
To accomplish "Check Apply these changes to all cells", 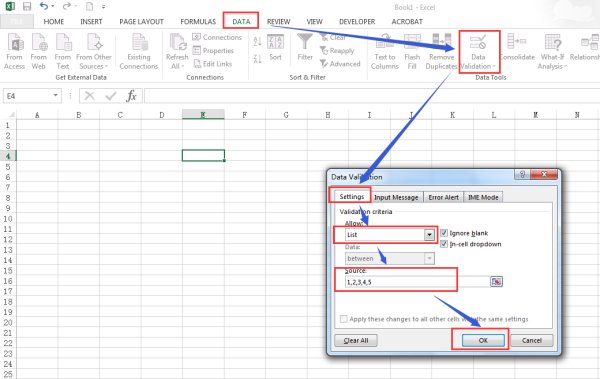I will click(344, 319).
